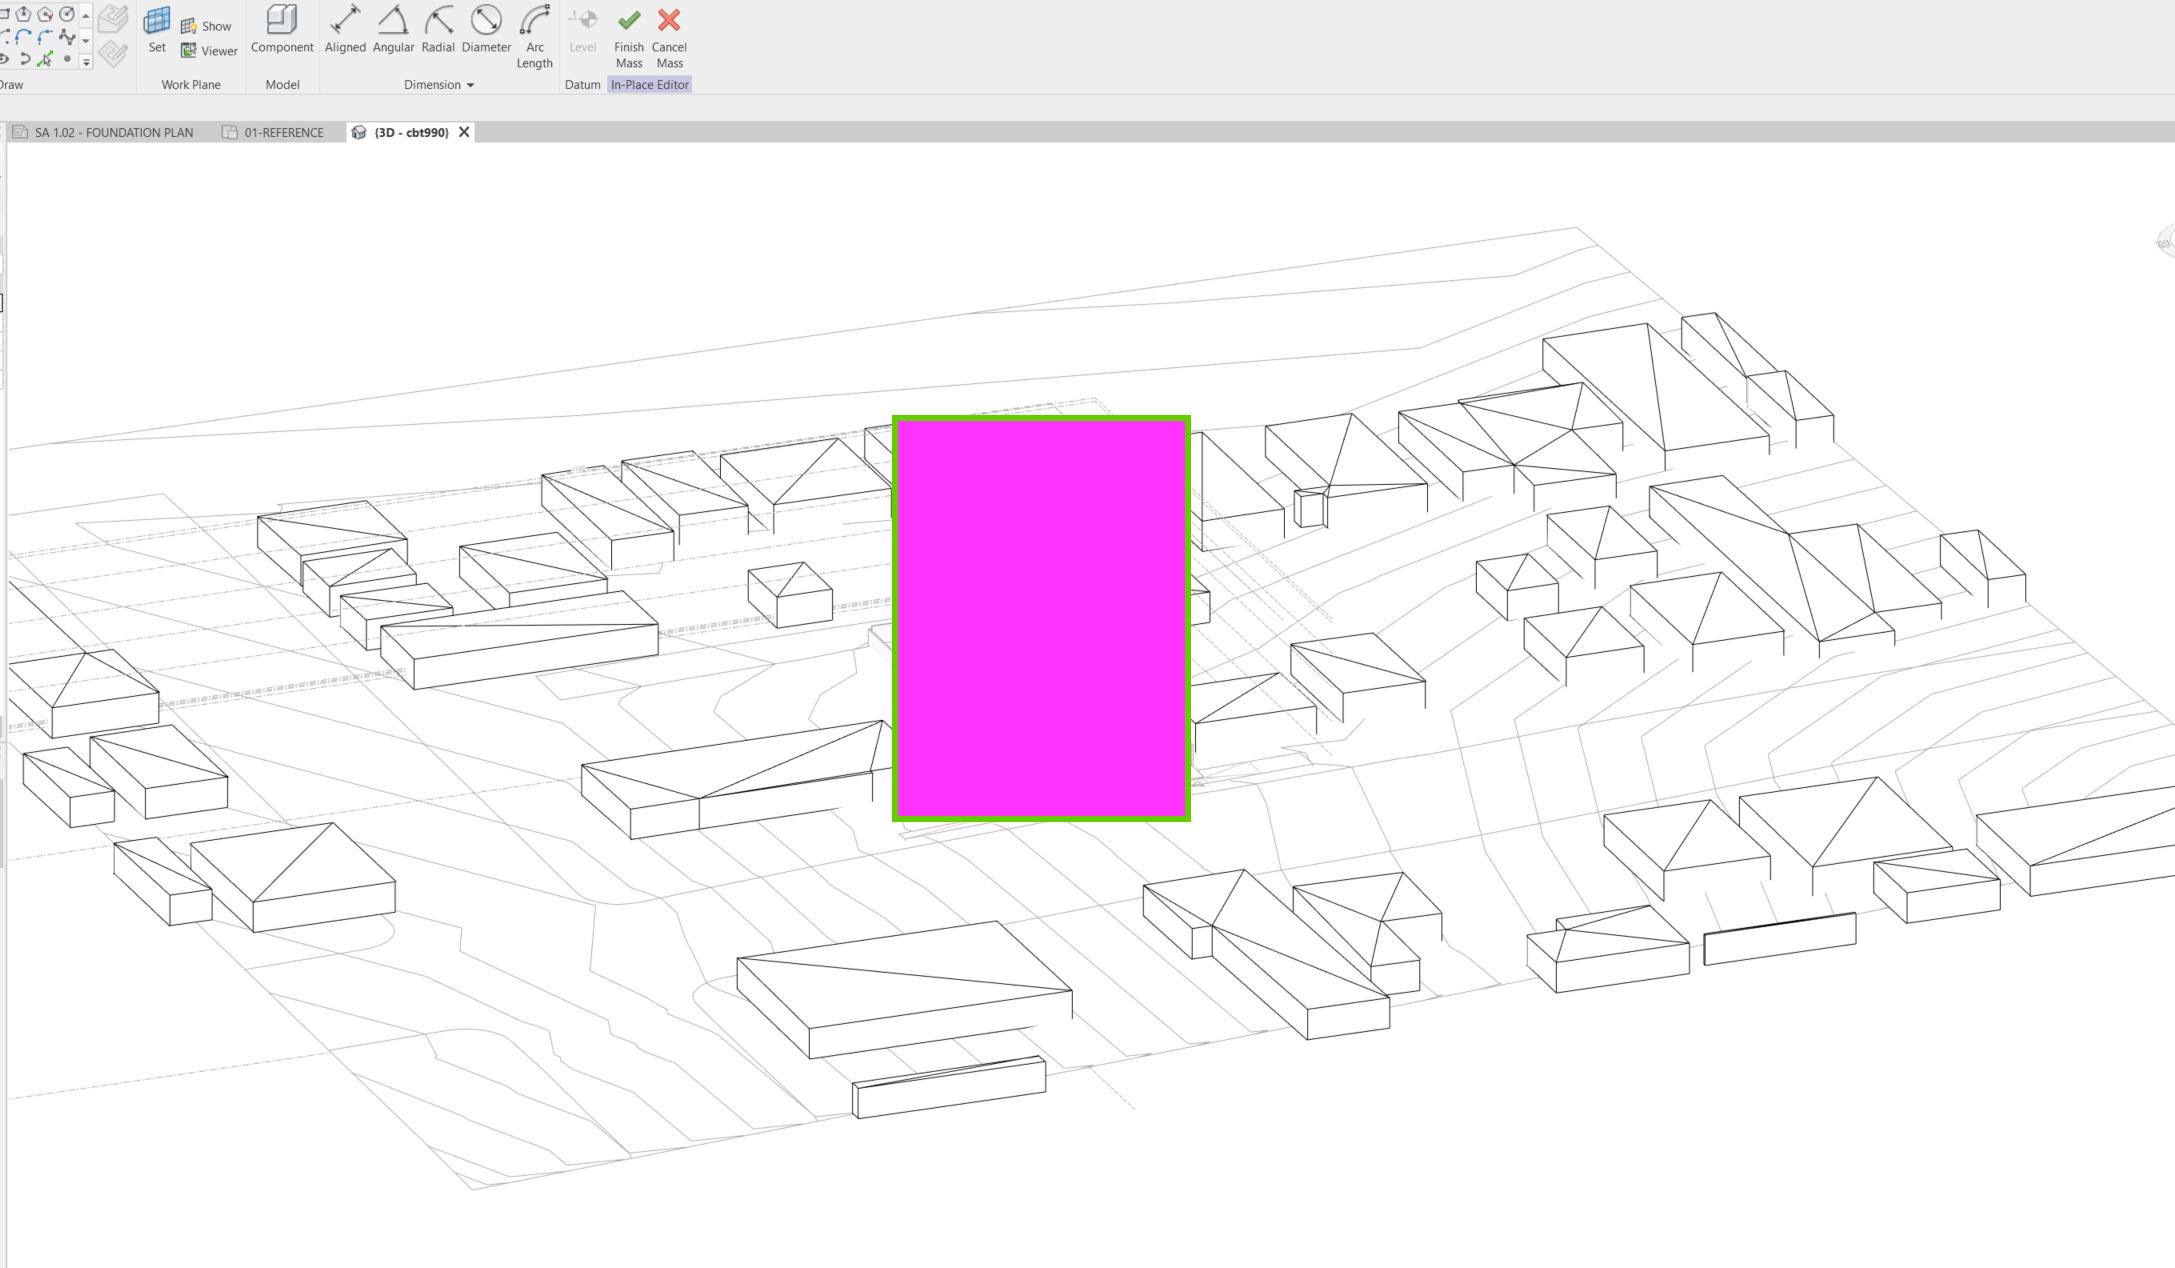Screen dimensions: 2175x1268
Task: Toggle Show work plane visibility
Action: tap(206, 24)
